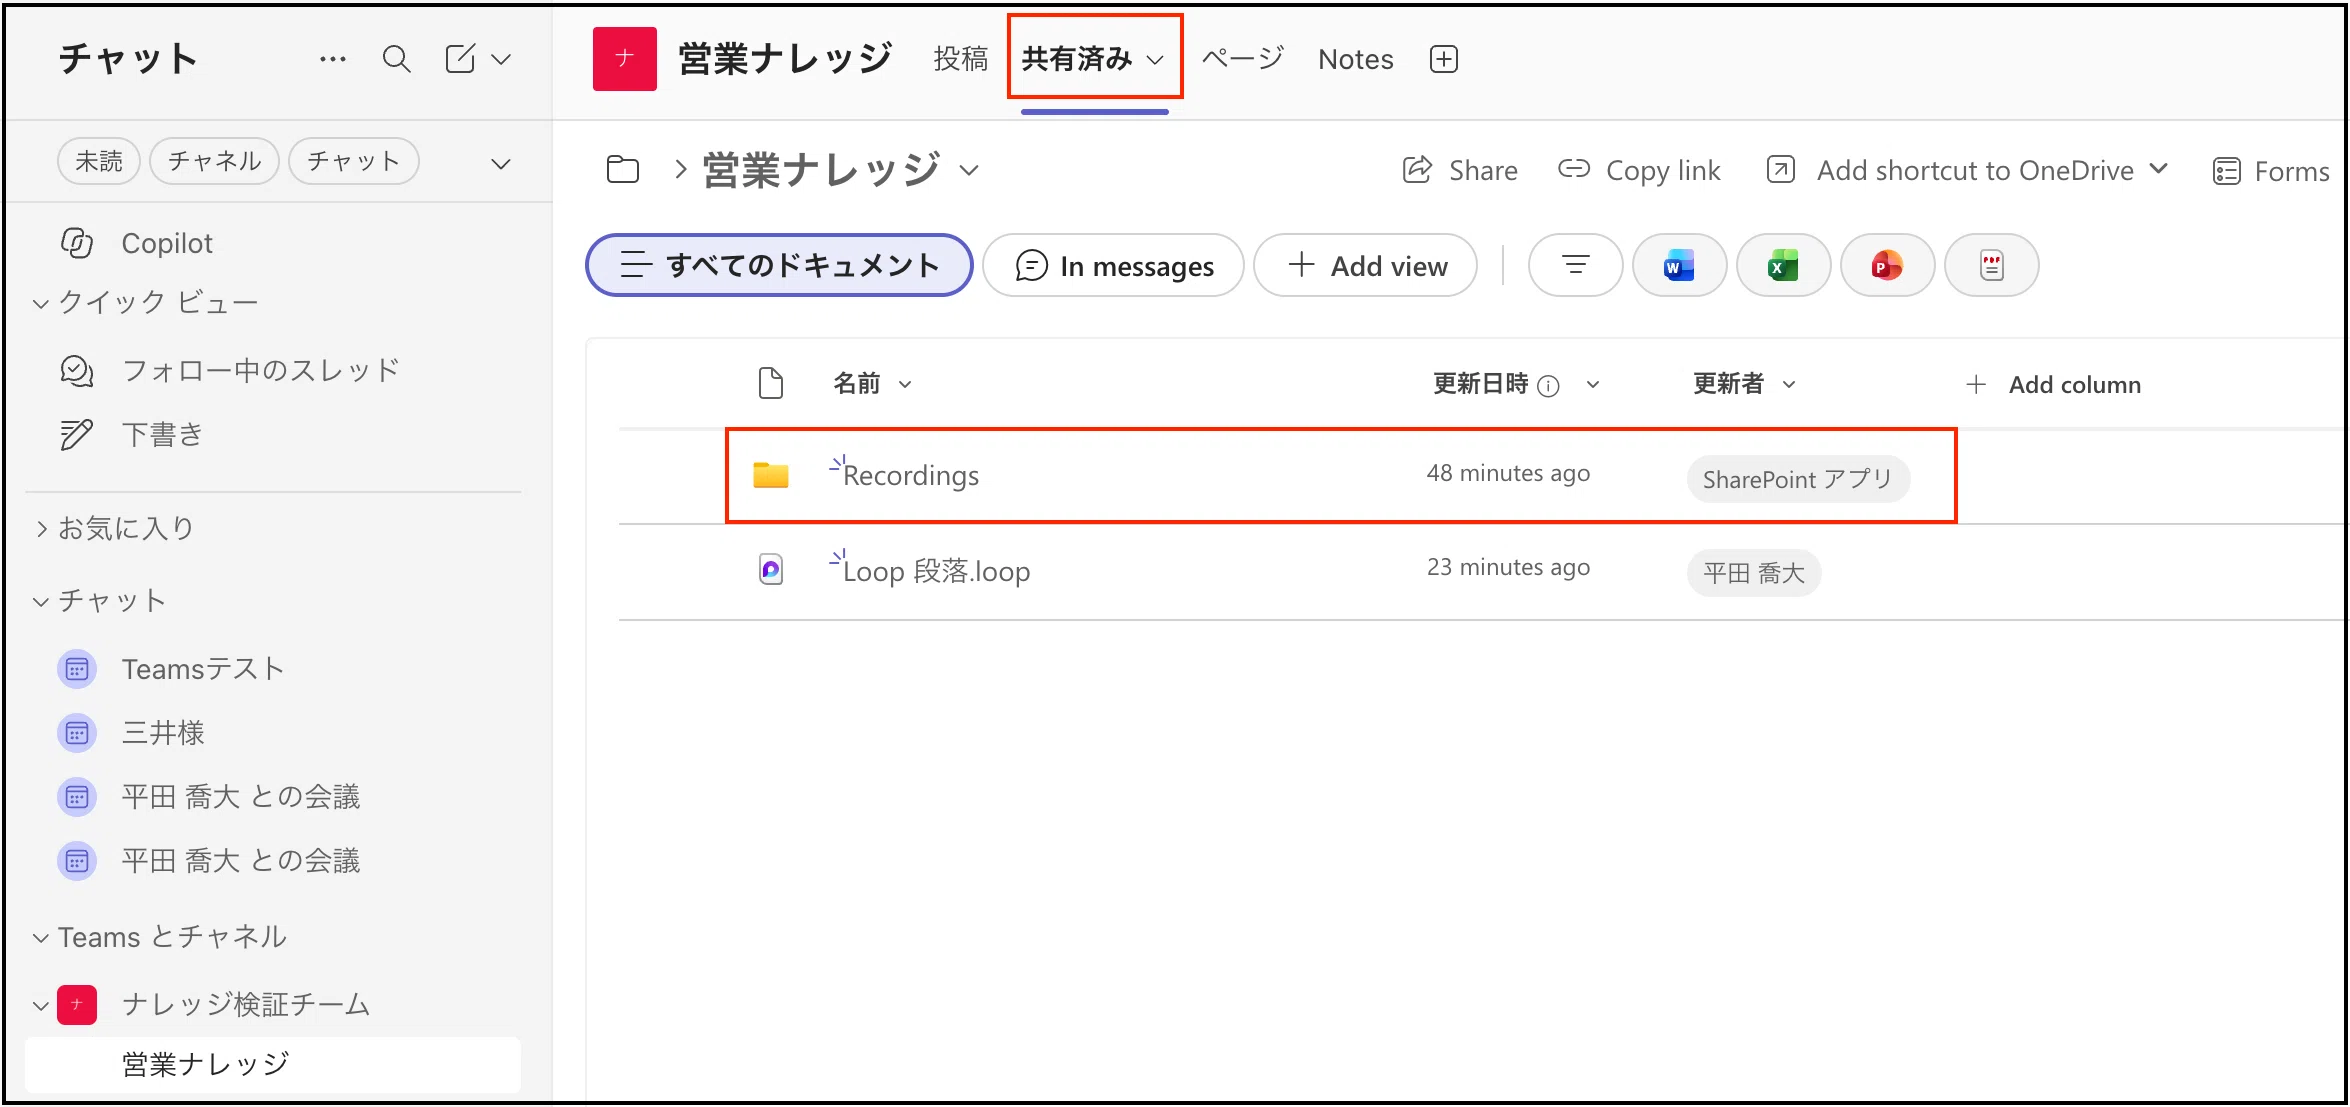The image size is (2350, 1107).
Task: Filter by チャネル chip
Action: pyautogui.click(x=214, y=161)
